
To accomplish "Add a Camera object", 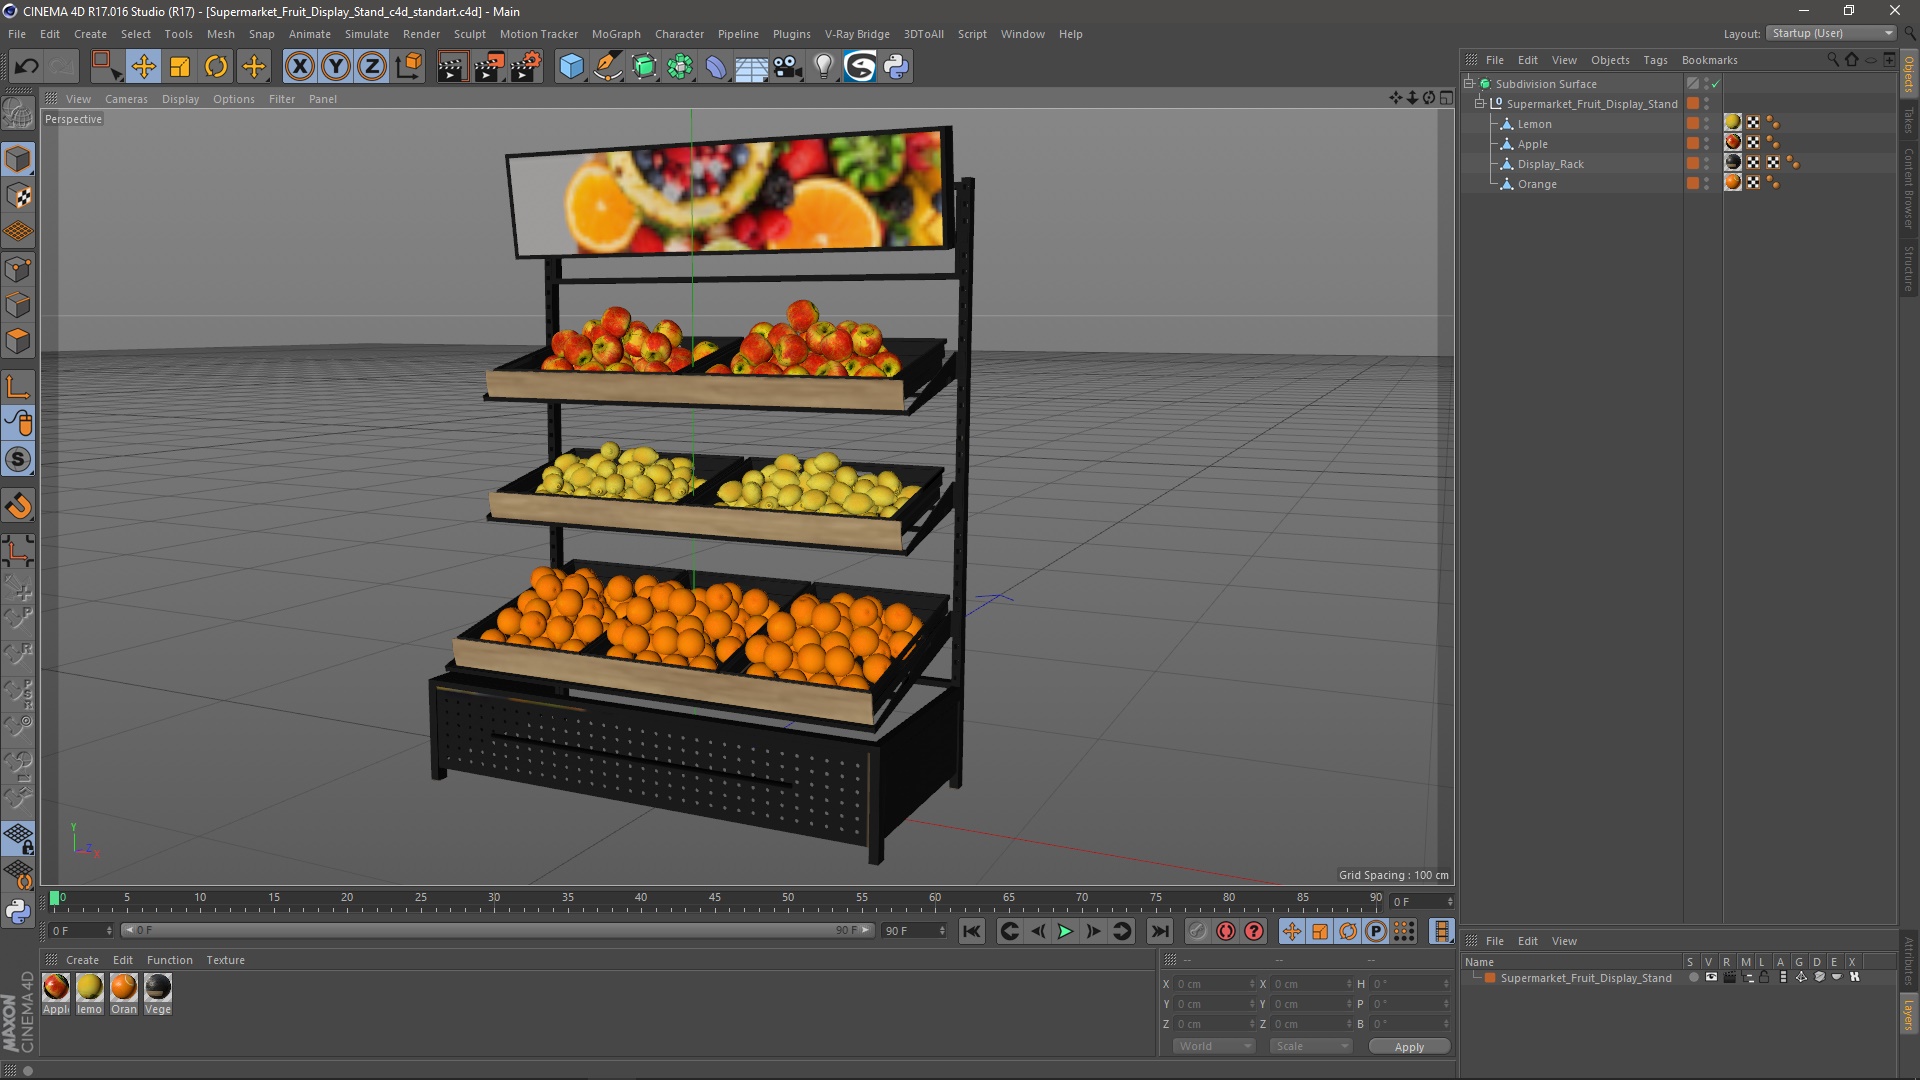I will [x=788, y=67].
